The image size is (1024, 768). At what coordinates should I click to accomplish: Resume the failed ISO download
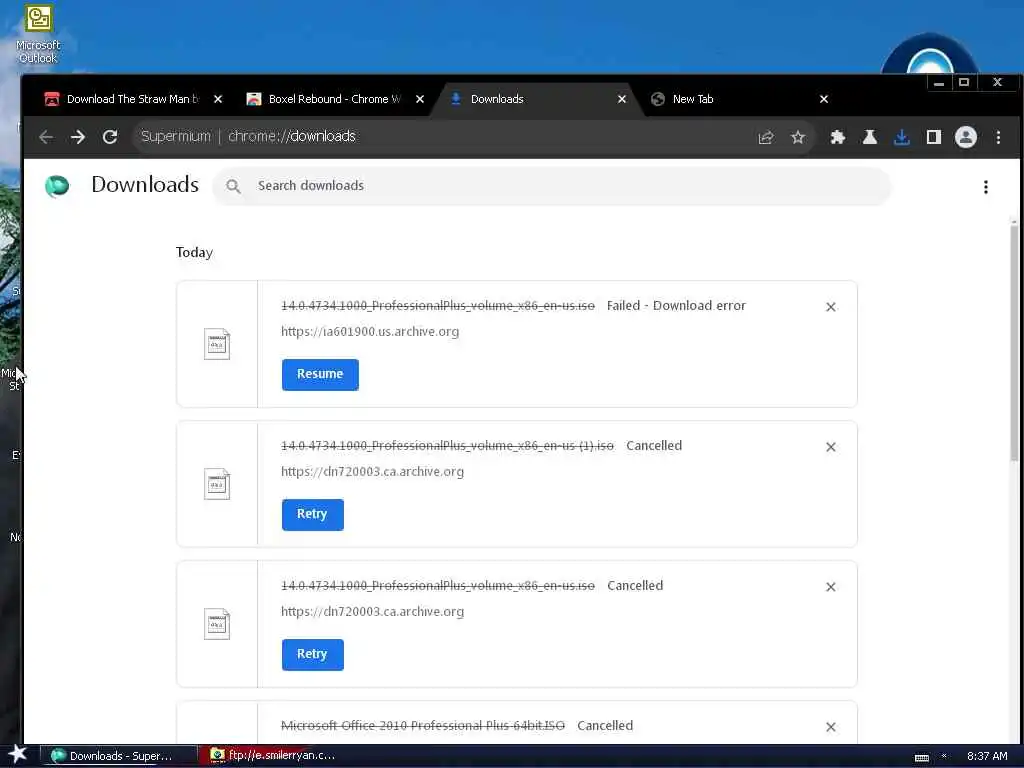click(320, 374)
